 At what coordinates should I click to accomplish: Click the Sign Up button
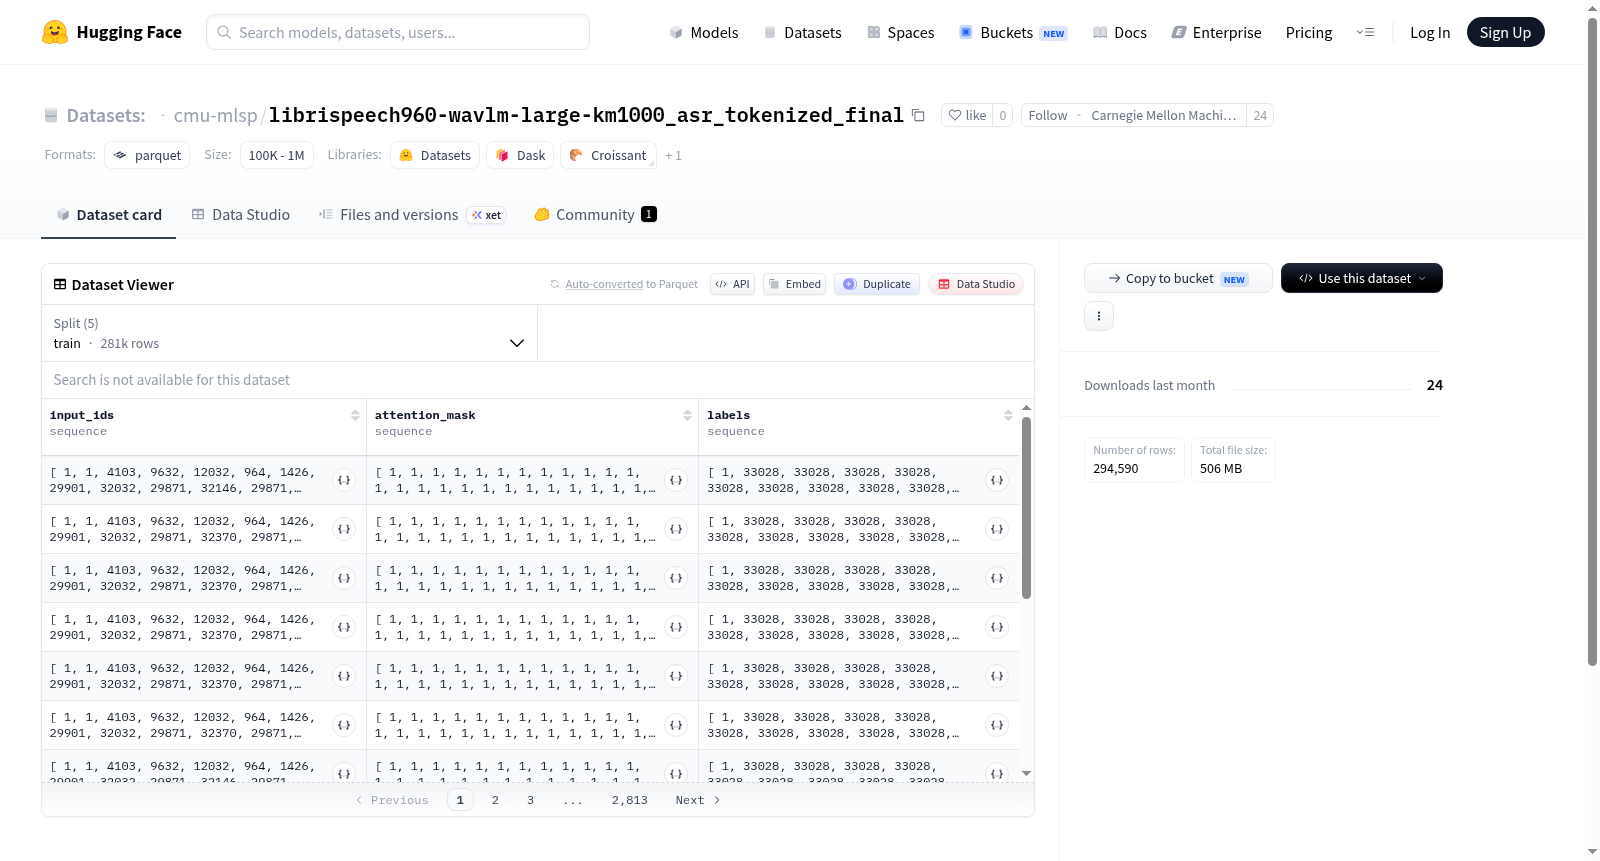(1505, 32)
